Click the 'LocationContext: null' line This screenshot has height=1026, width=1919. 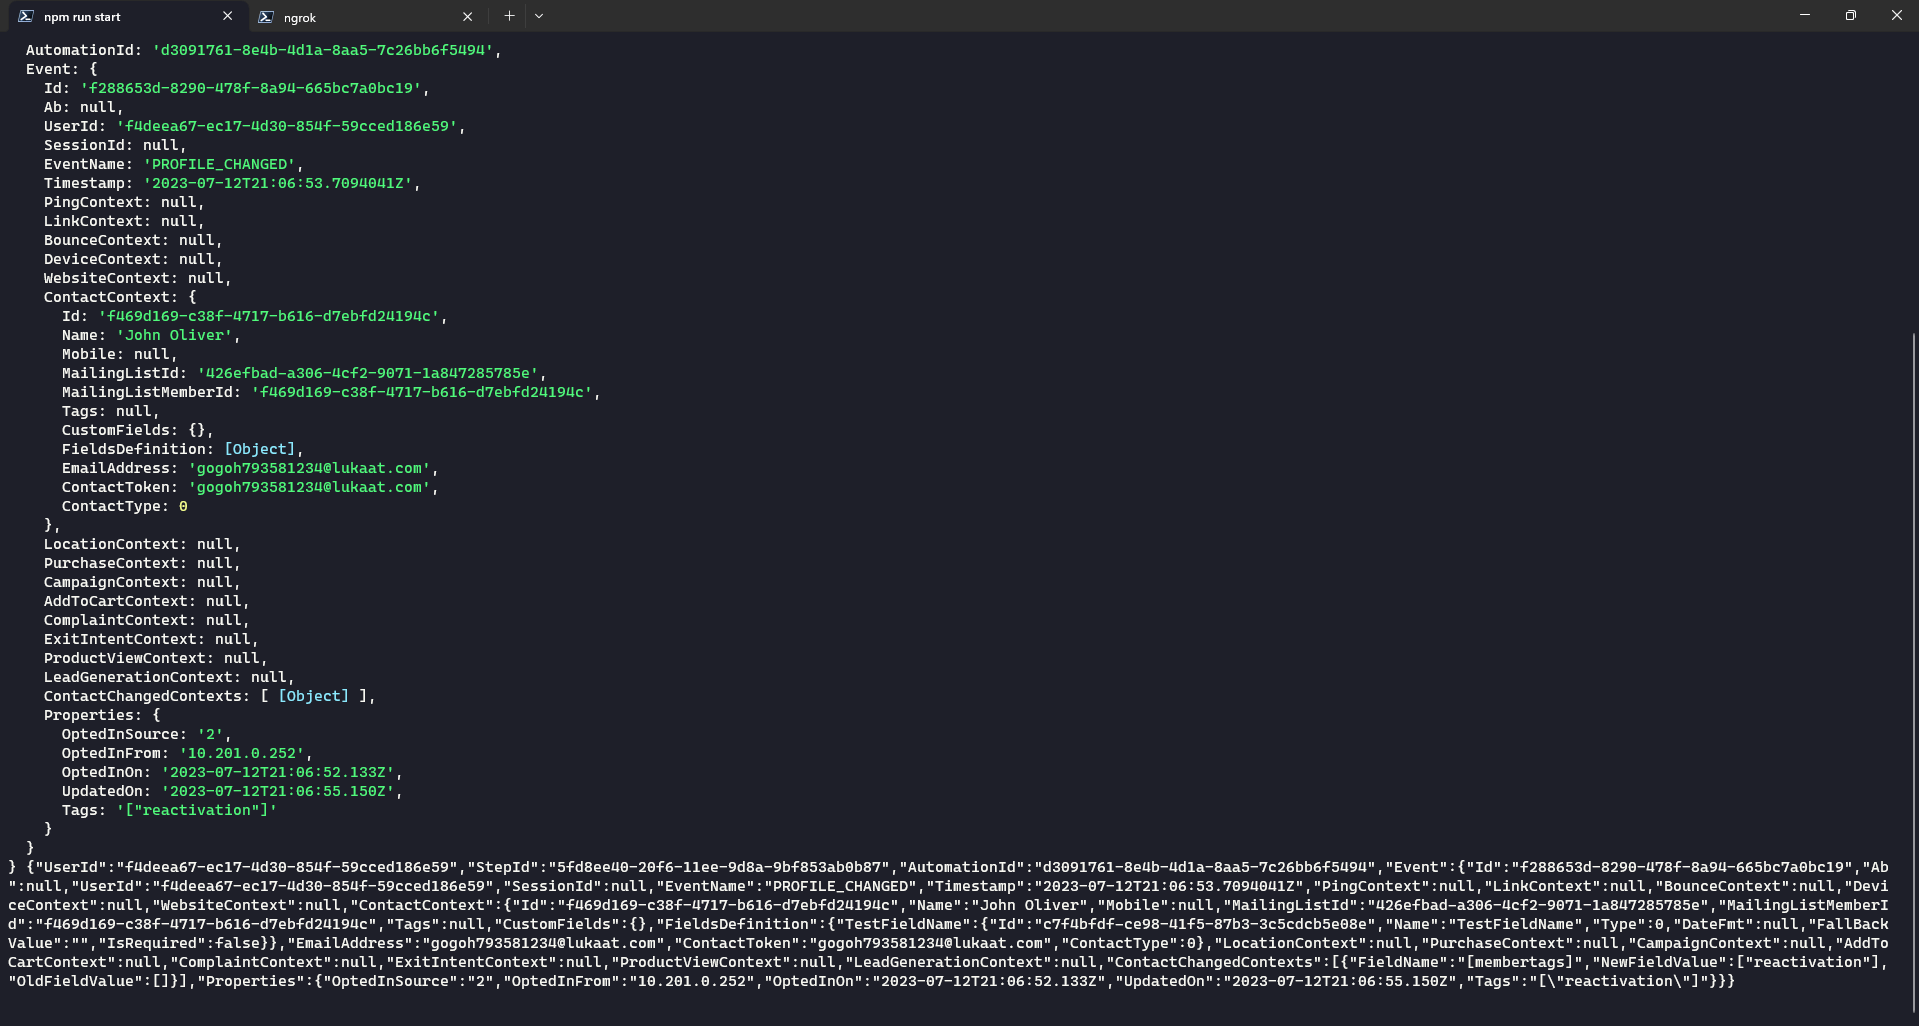142,544
